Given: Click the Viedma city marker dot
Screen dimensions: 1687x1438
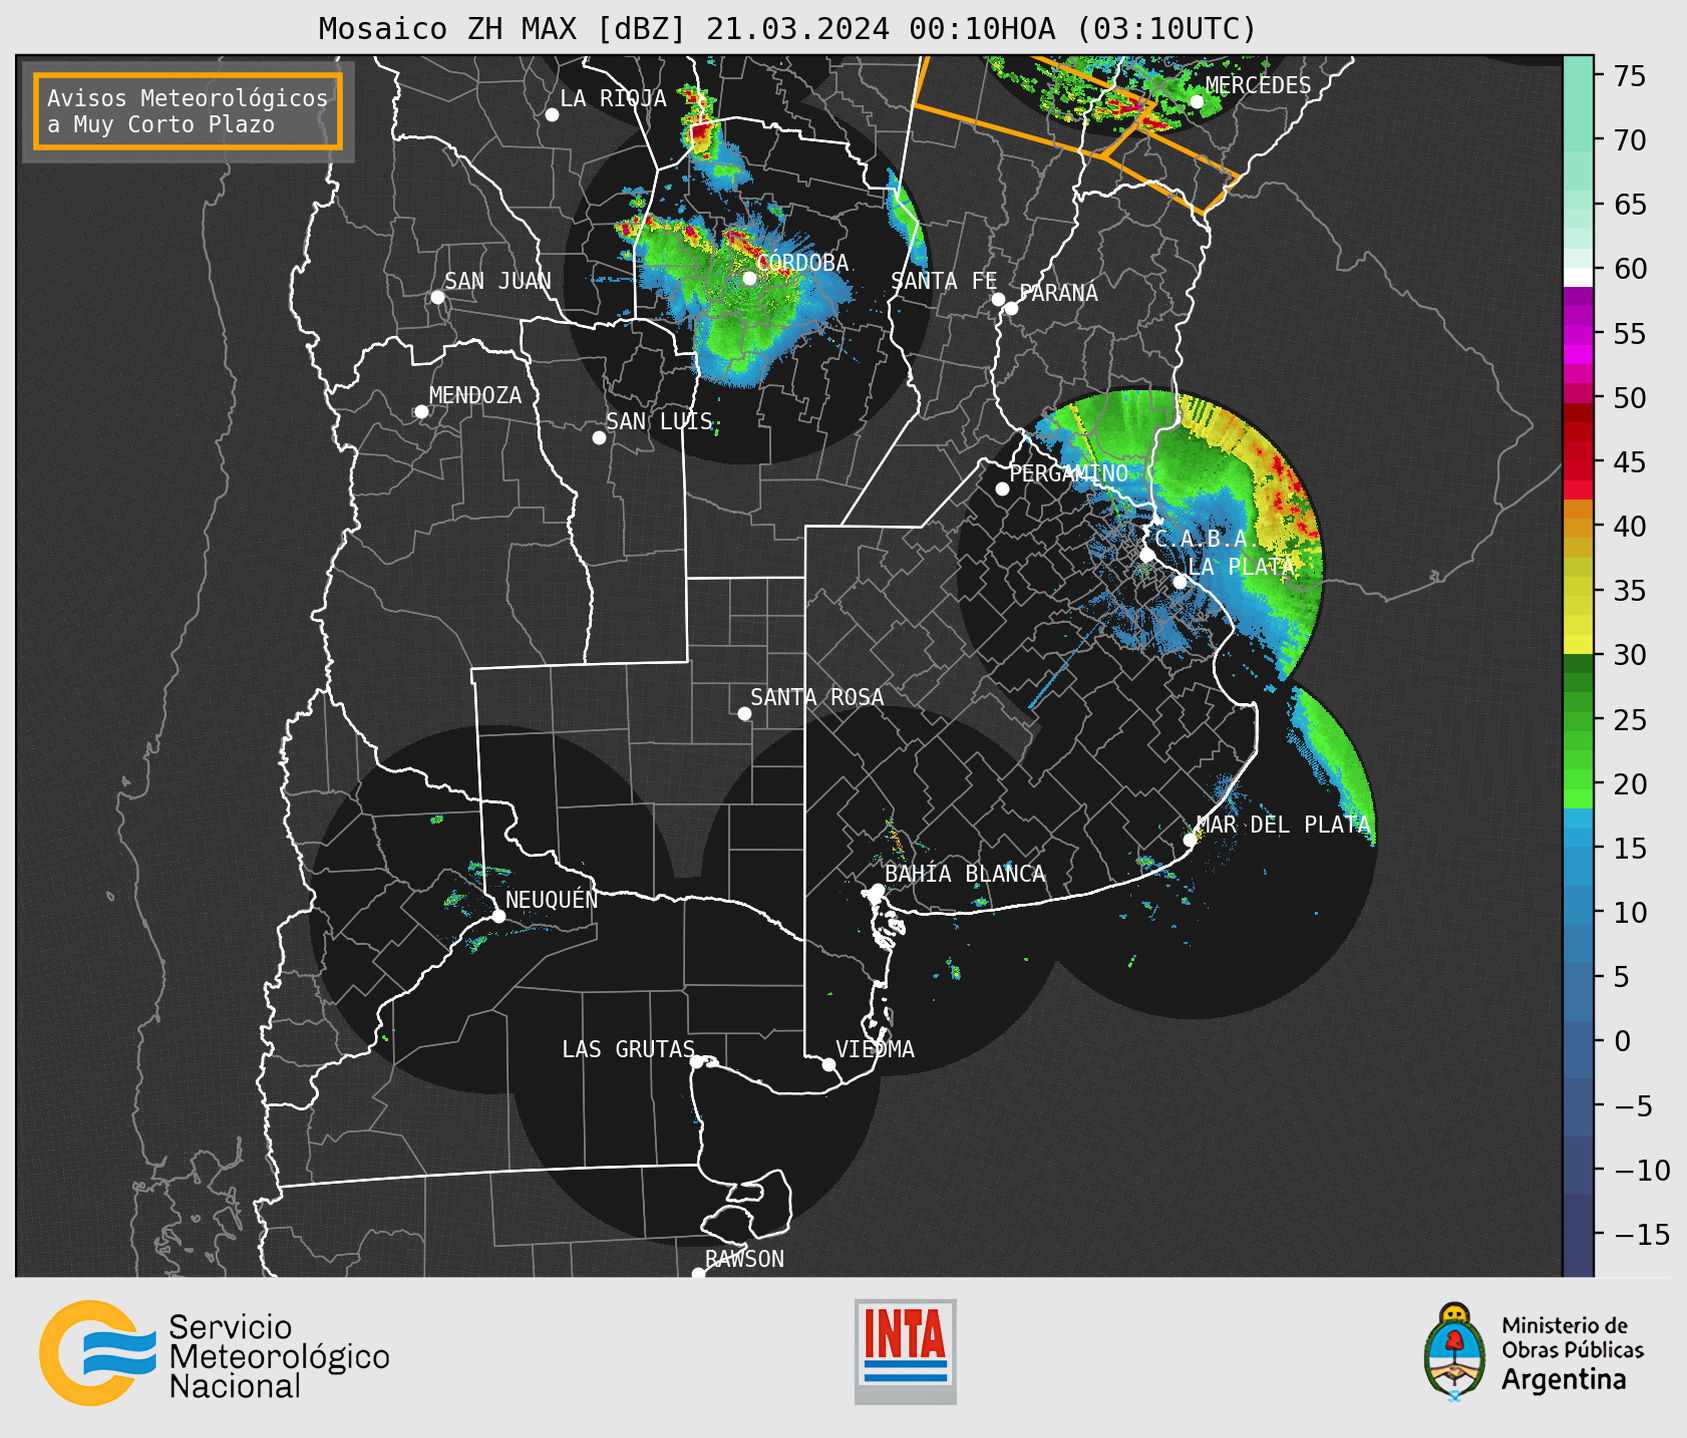Looking at the screenshot, I should tap(829, 1064).
